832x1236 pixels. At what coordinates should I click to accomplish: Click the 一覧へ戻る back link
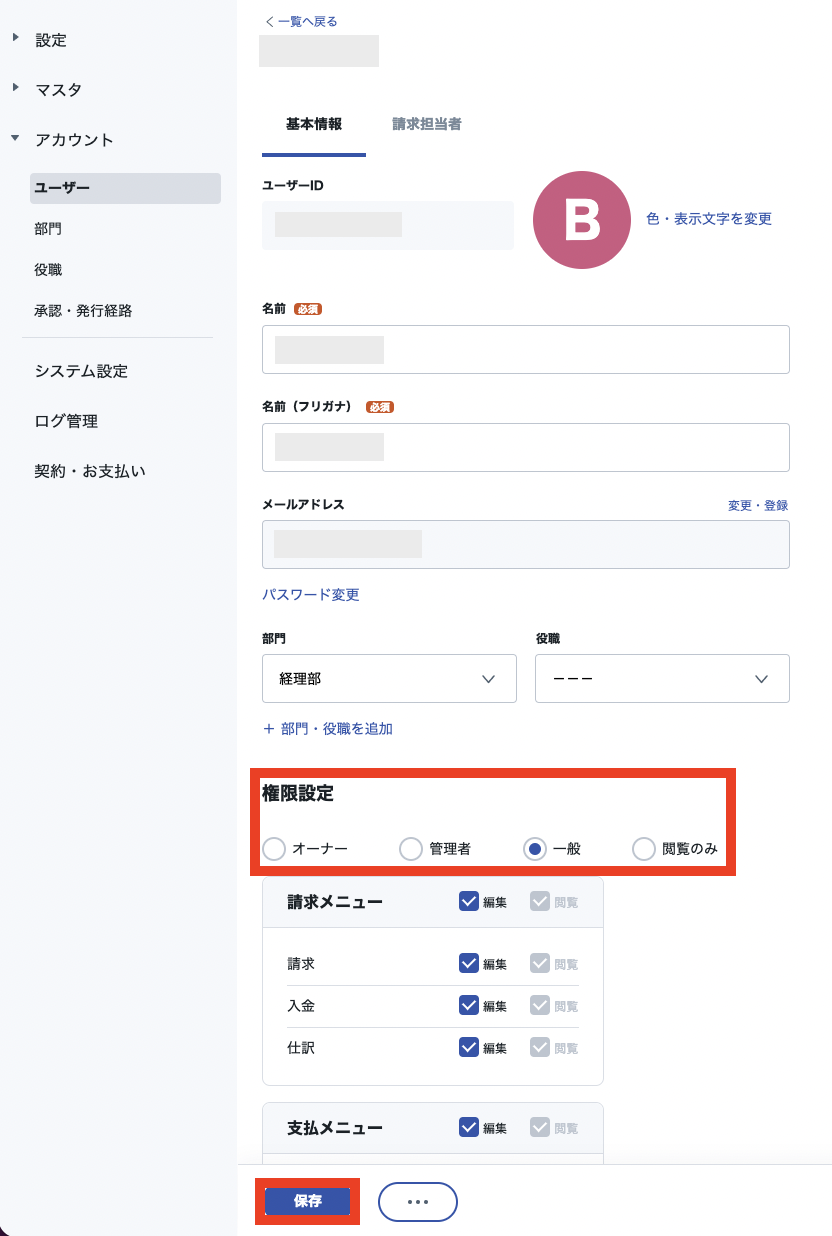[301, 21]
